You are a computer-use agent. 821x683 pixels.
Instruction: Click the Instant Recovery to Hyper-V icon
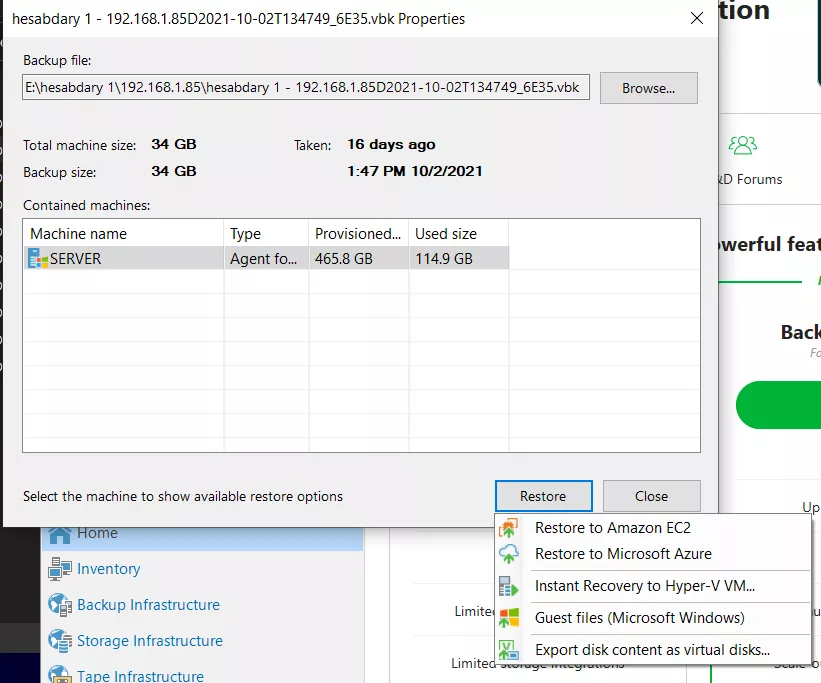[x=508, y=586]
